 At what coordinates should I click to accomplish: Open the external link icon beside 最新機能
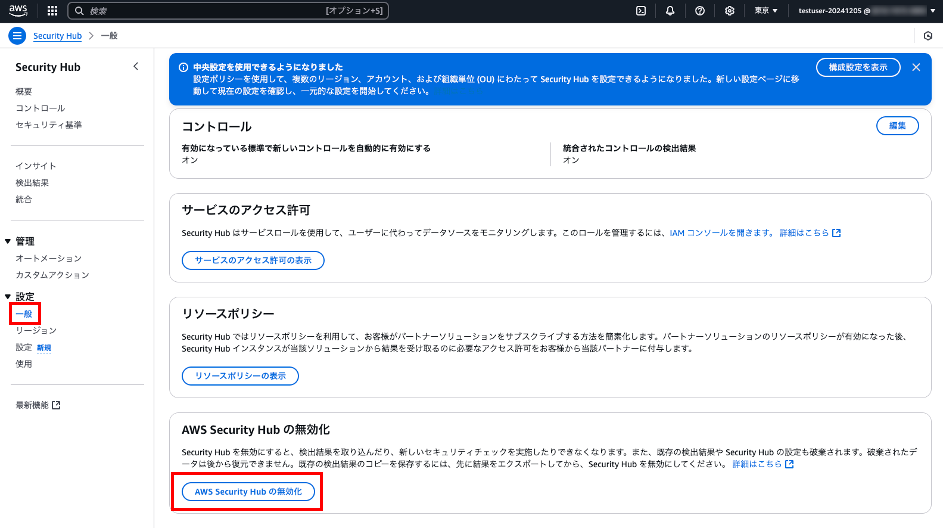56,405
